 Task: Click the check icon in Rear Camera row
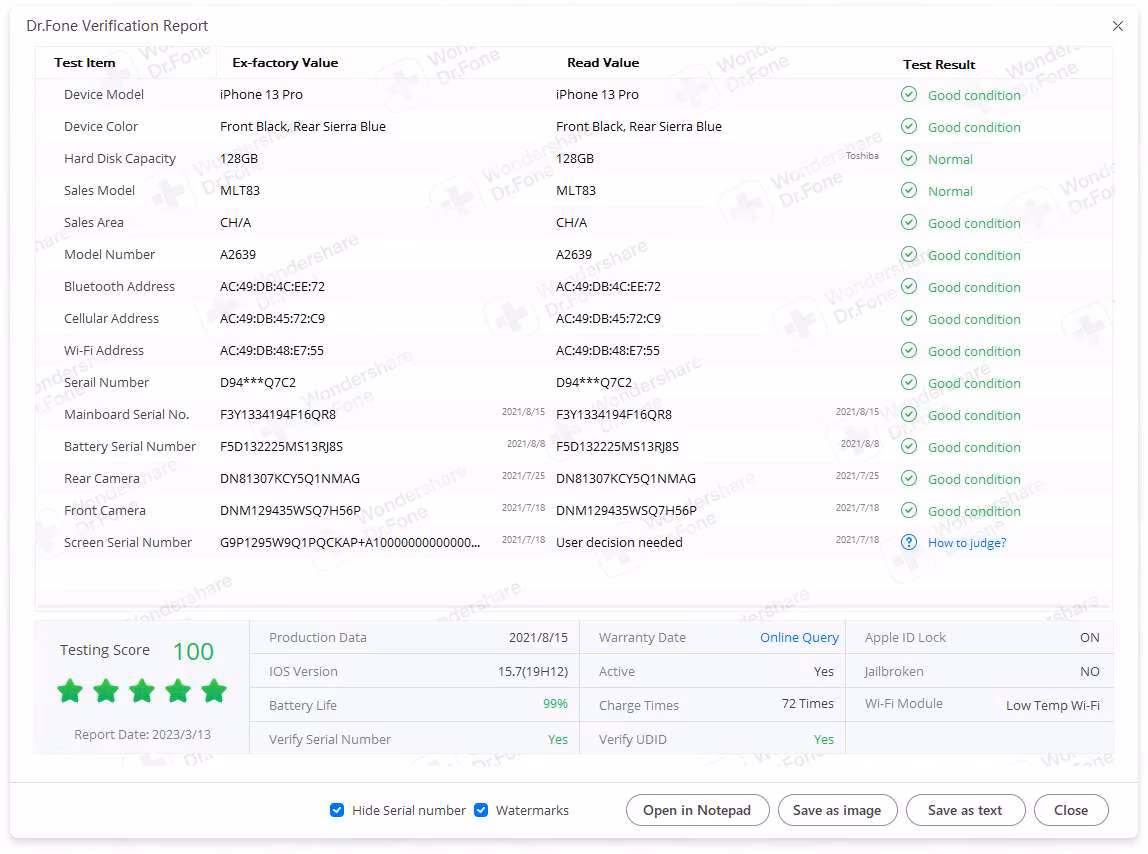pyautogui.click(x=909, y=478)
